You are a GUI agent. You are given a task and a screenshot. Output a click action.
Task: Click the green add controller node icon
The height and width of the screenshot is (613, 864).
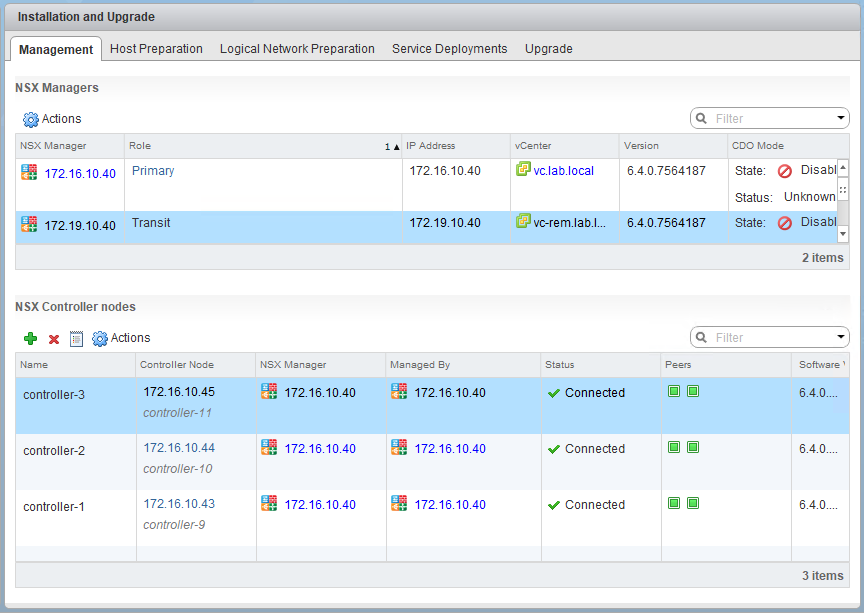(x=30, y=339)
